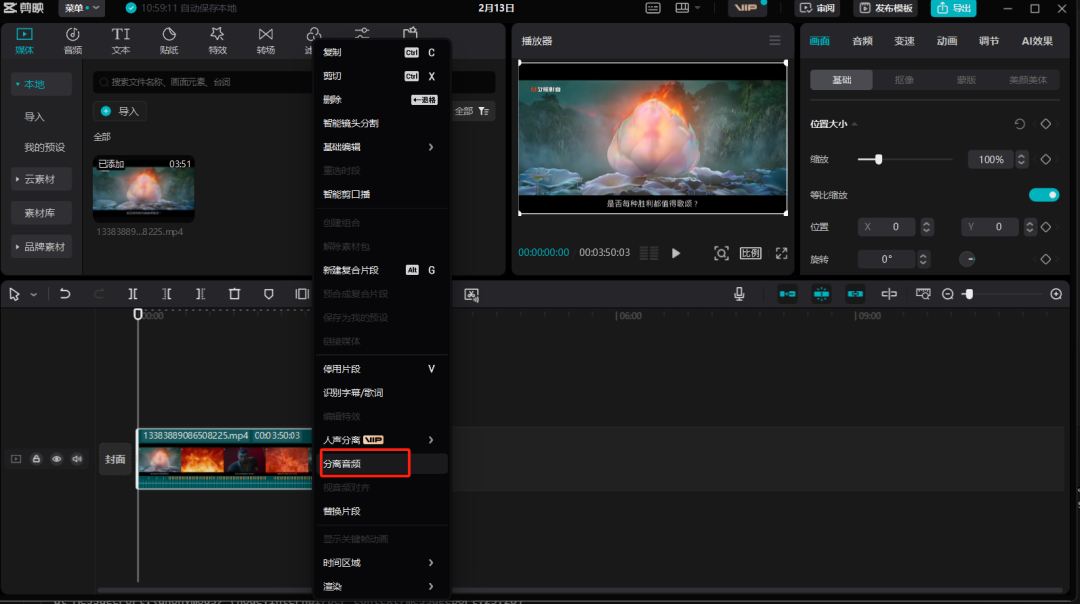Choose 复制 from the context menu
Viewport: 1080px width, 604px height.
coord(380,52)
